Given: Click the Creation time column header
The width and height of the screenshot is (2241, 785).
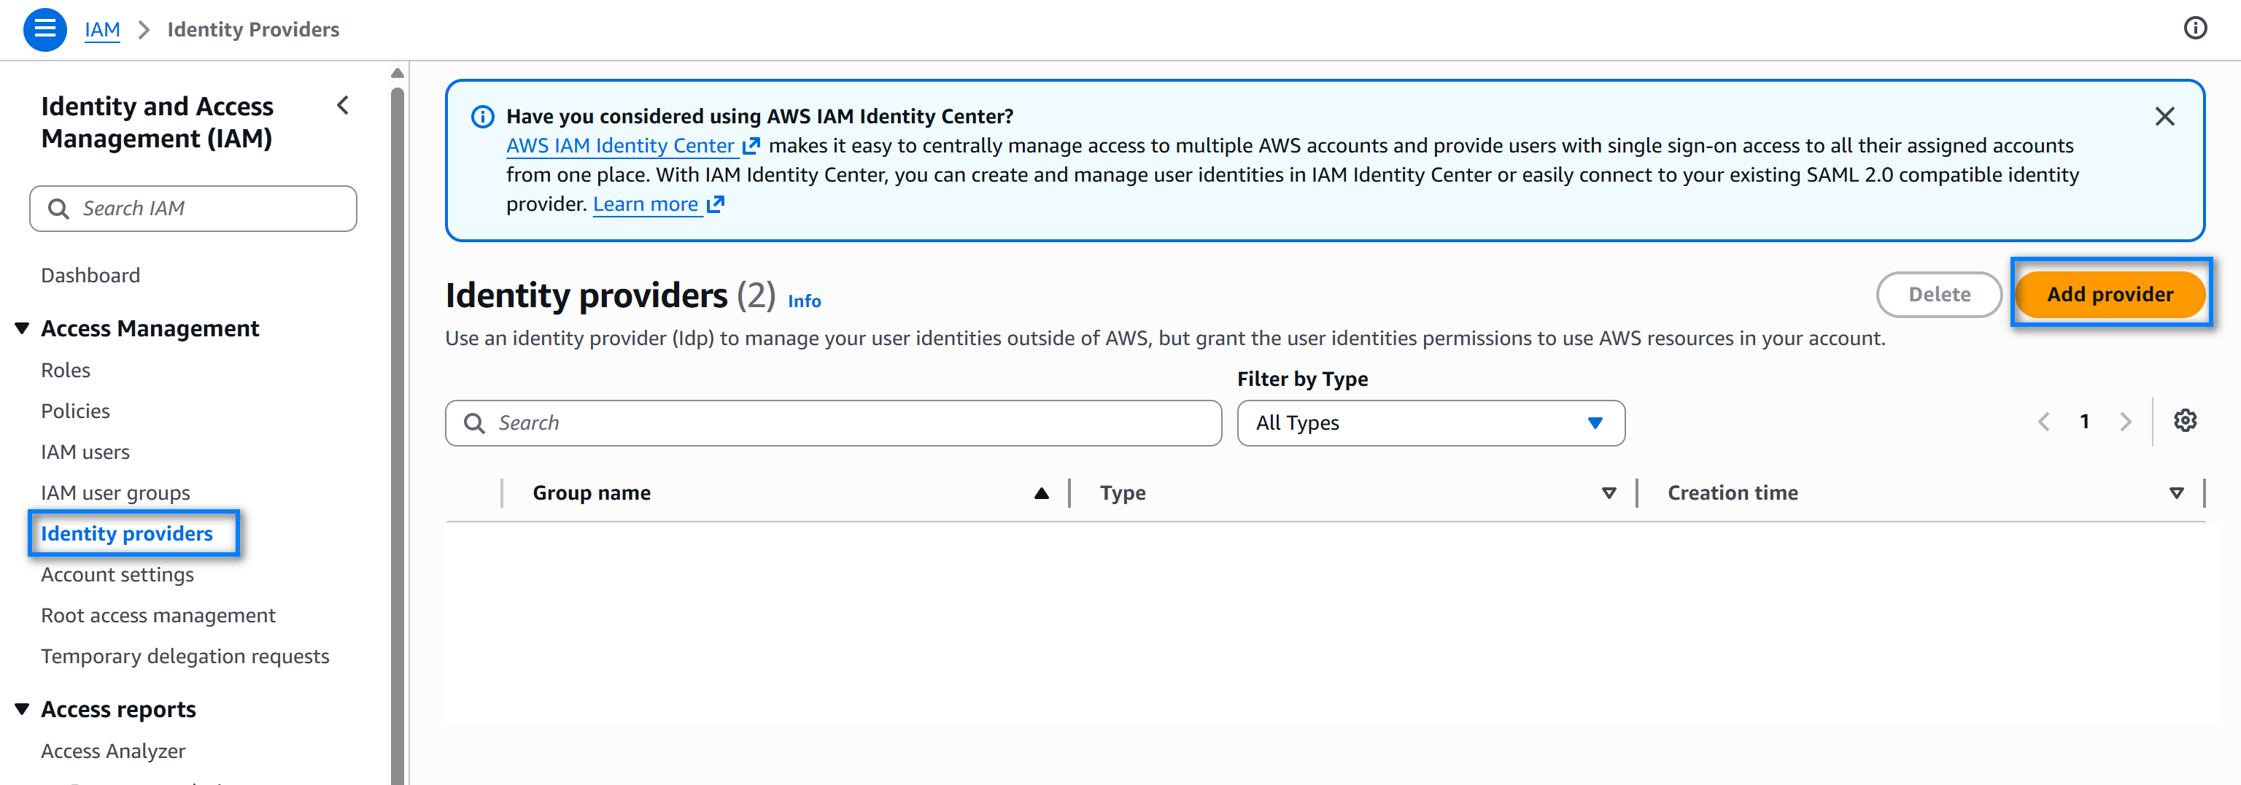Looking at the screenshot, I should point(1732,493).
